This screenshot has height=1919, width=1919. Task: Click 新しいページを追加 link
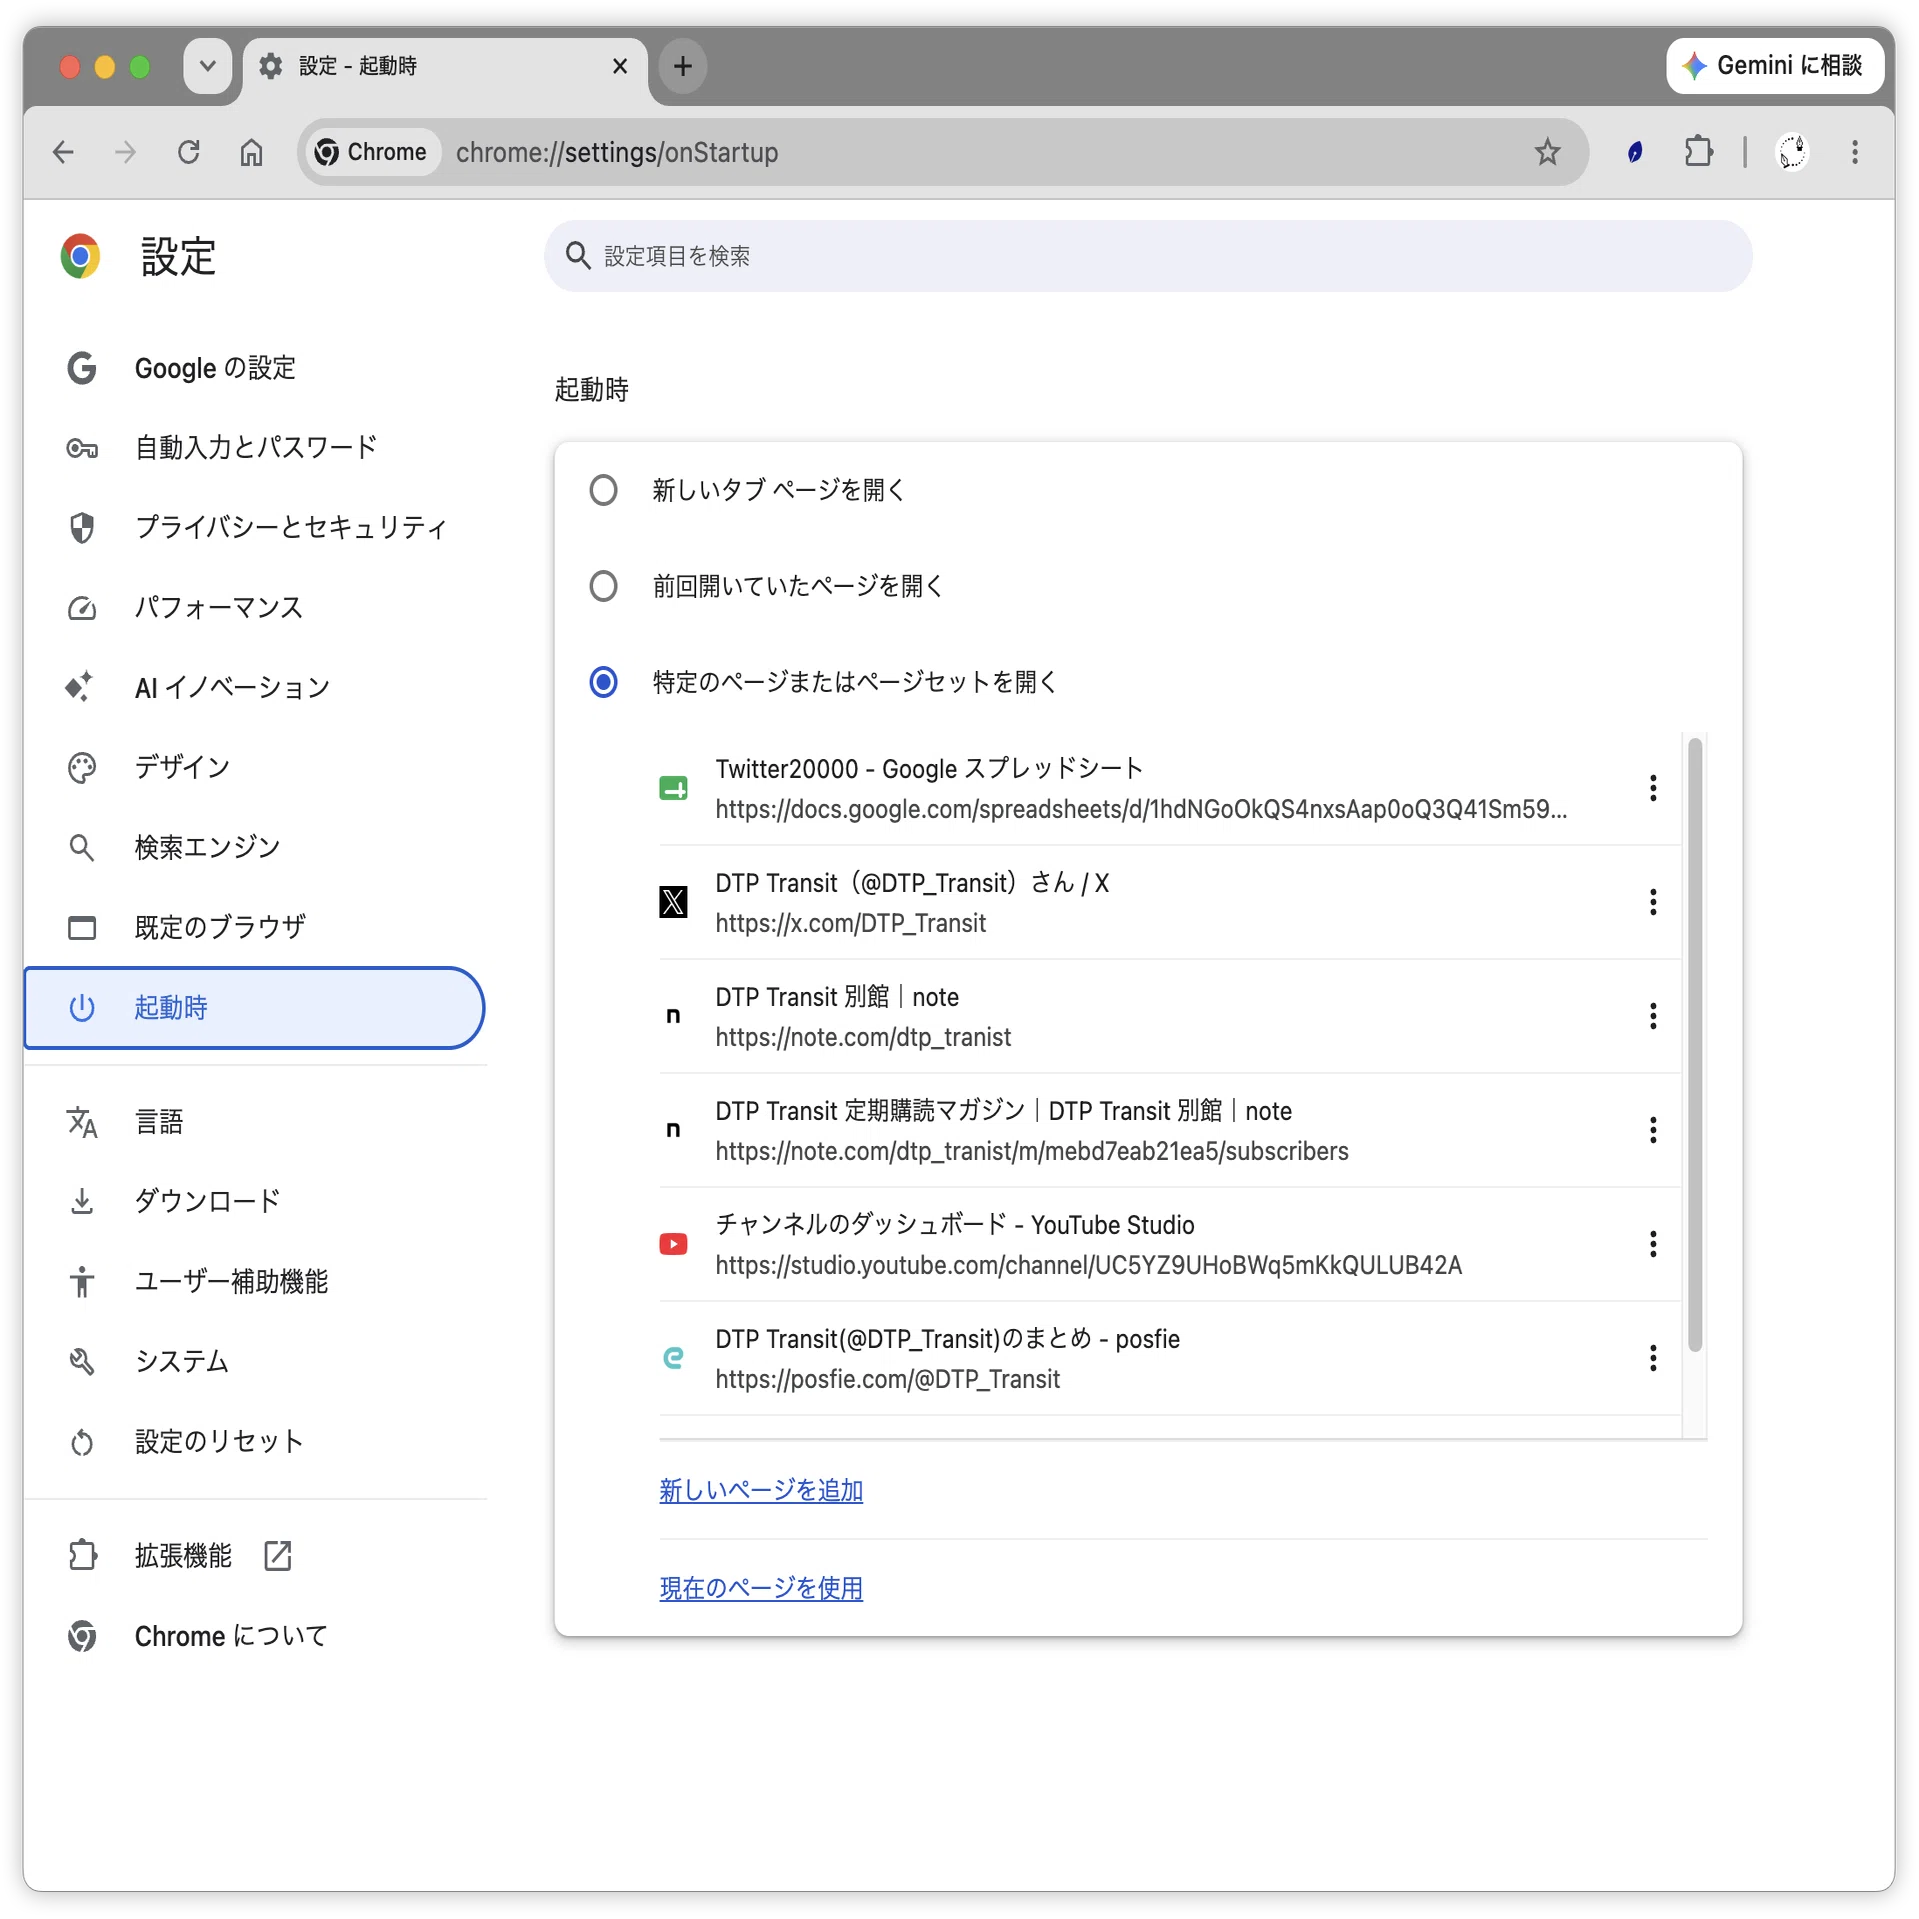coord(761,1490)
